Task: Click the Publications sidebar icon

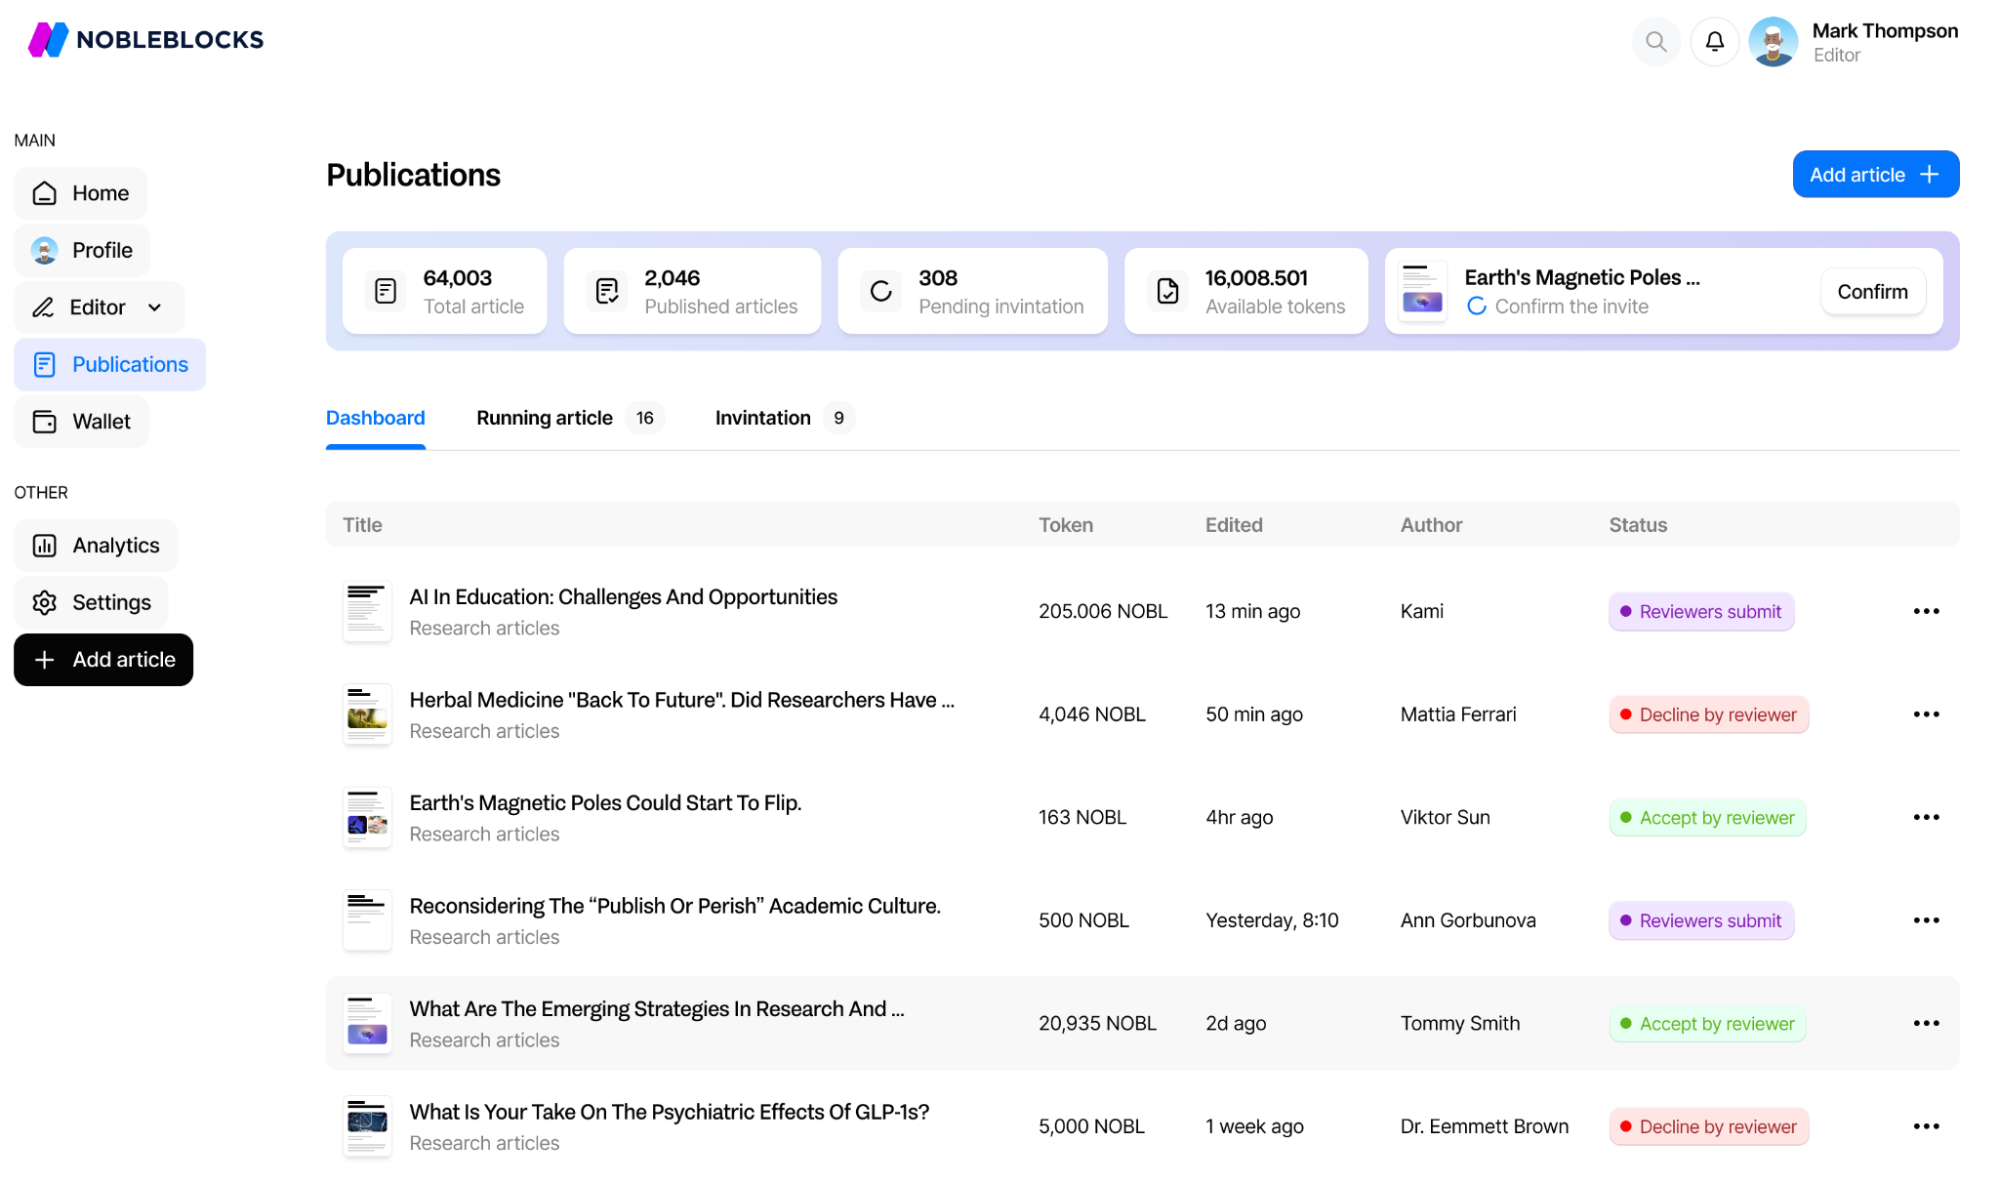Action: click(43, 363)
